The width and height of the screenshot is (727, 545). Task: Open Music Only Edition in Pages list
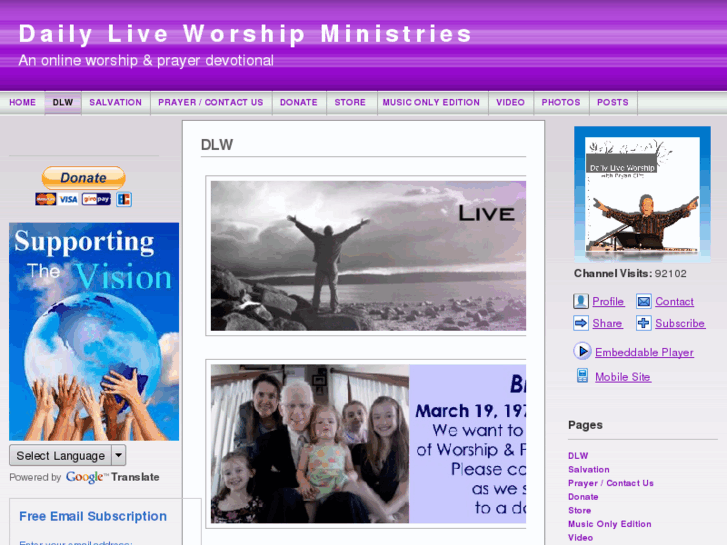pos(610,524)
